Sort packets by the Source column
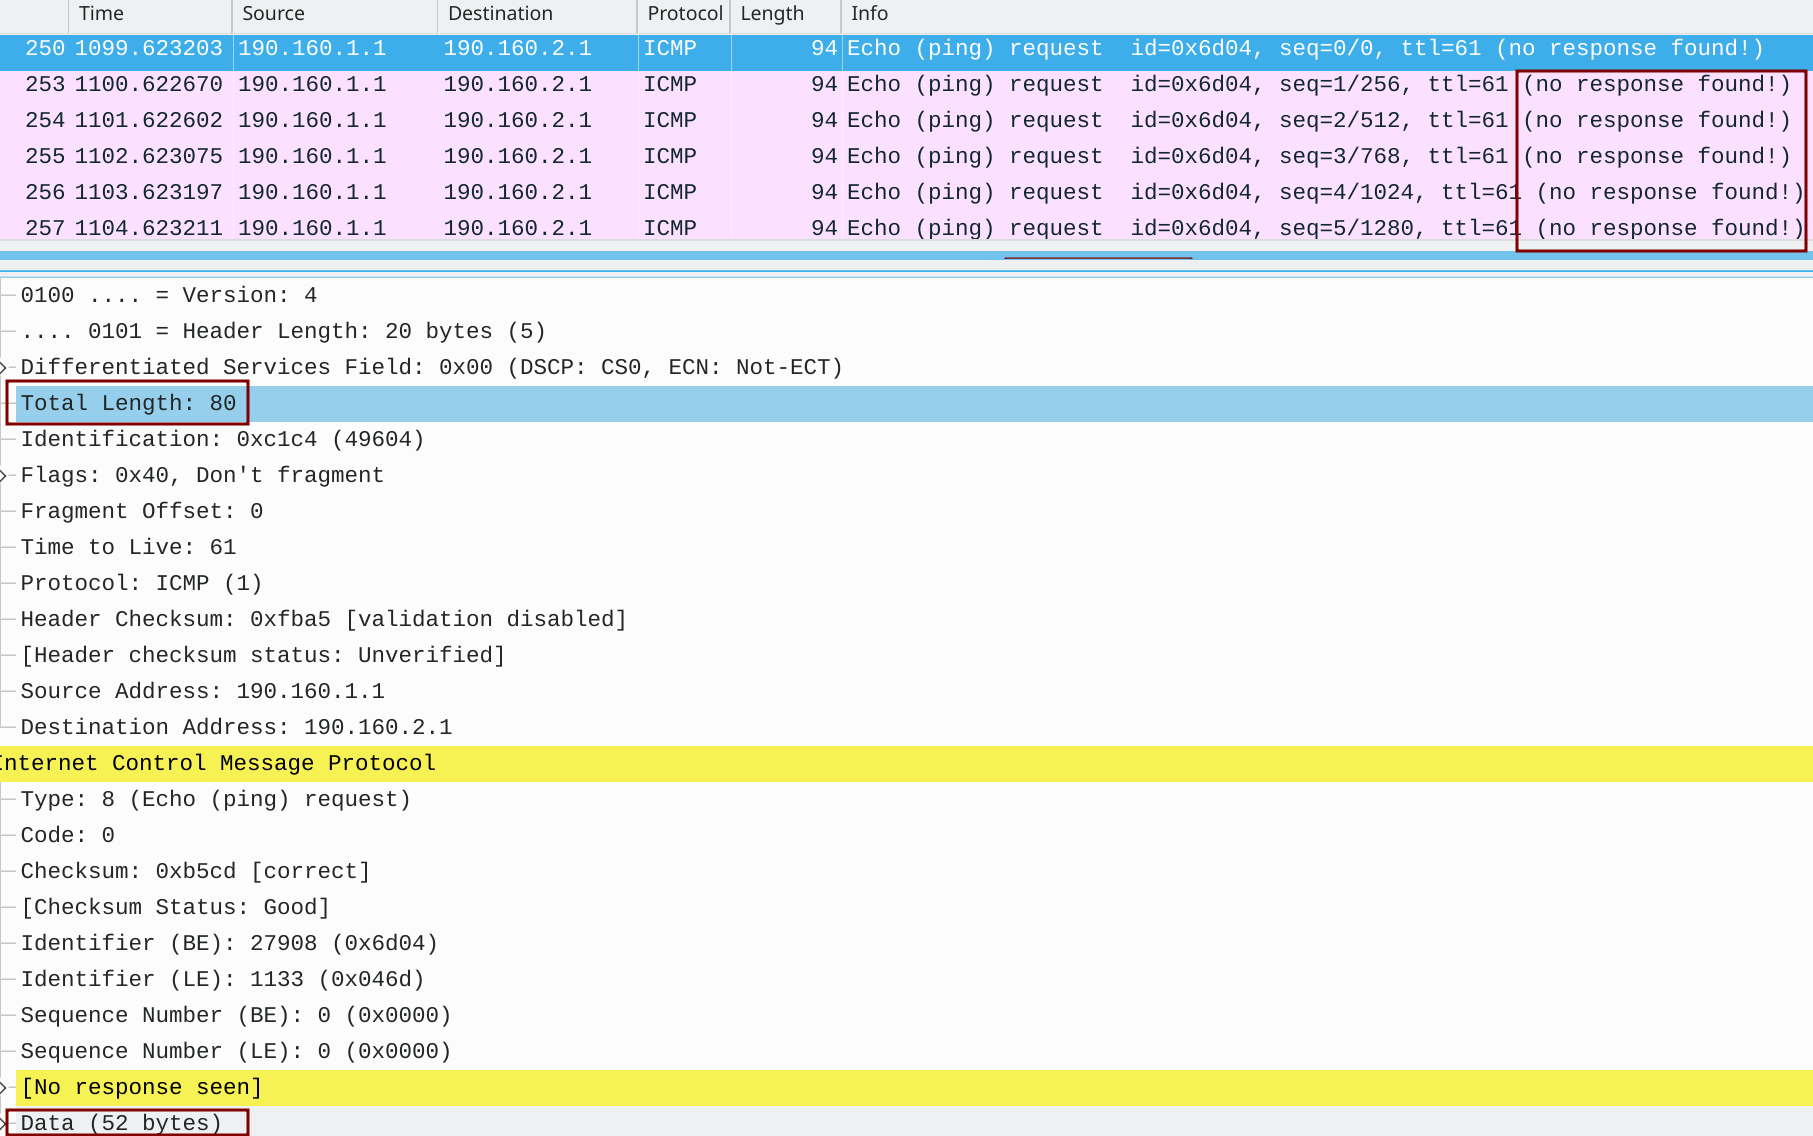Screen dimensions: 1813x1136 click(x=272, y=14)
